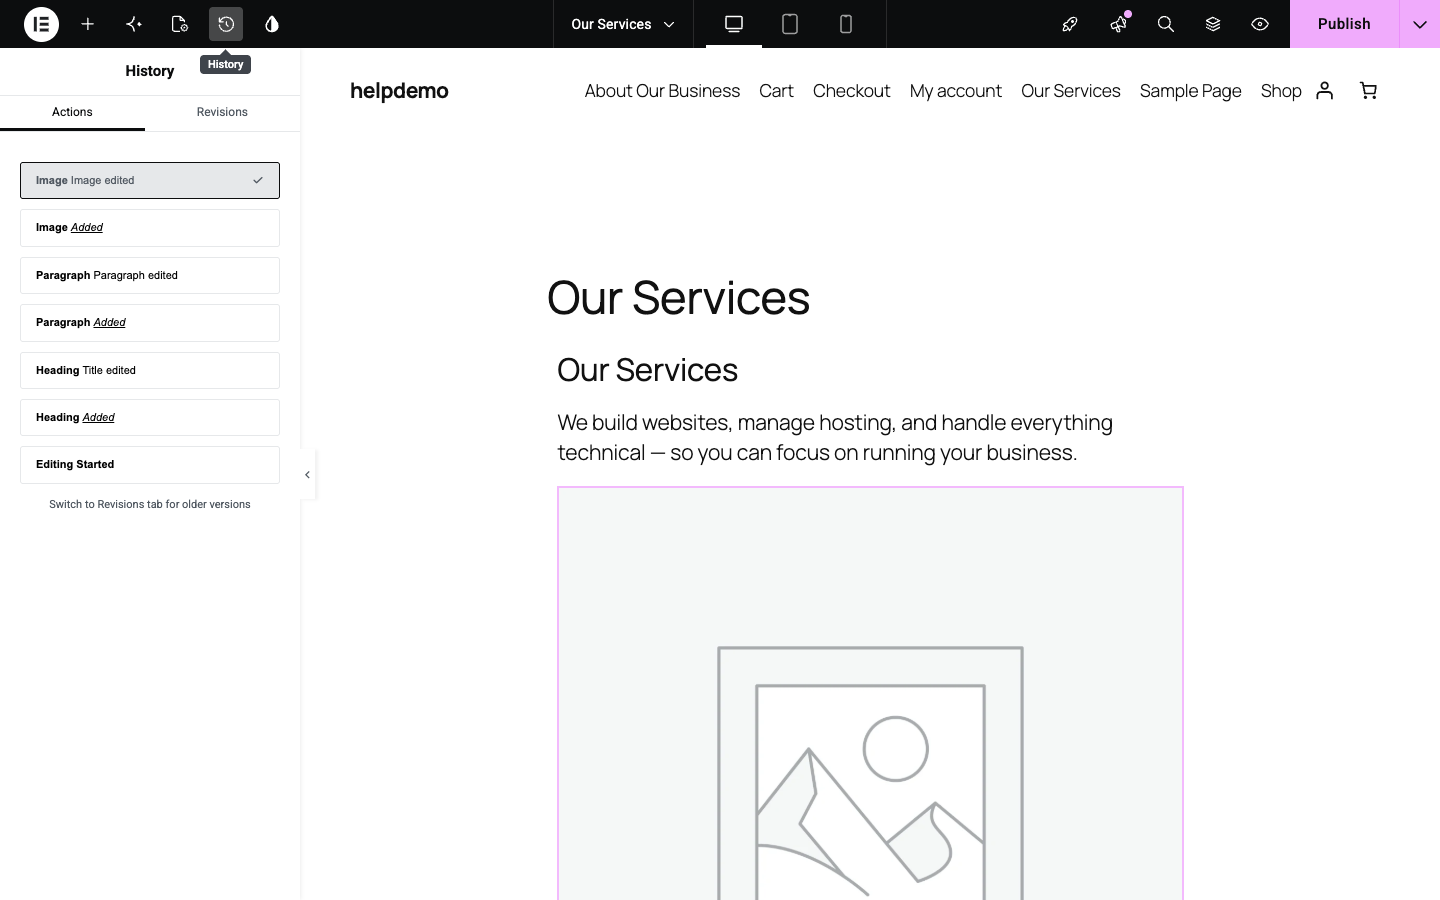Select the Image edited history entry
1440x900 pixels.
150,180
